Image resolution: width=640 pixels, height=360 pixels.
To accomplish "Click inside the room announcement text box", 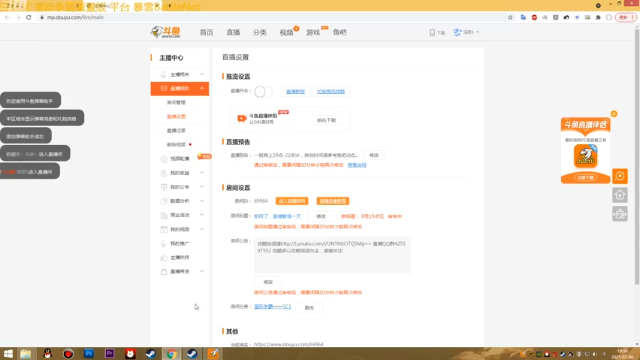I will [x=332, y=255].
